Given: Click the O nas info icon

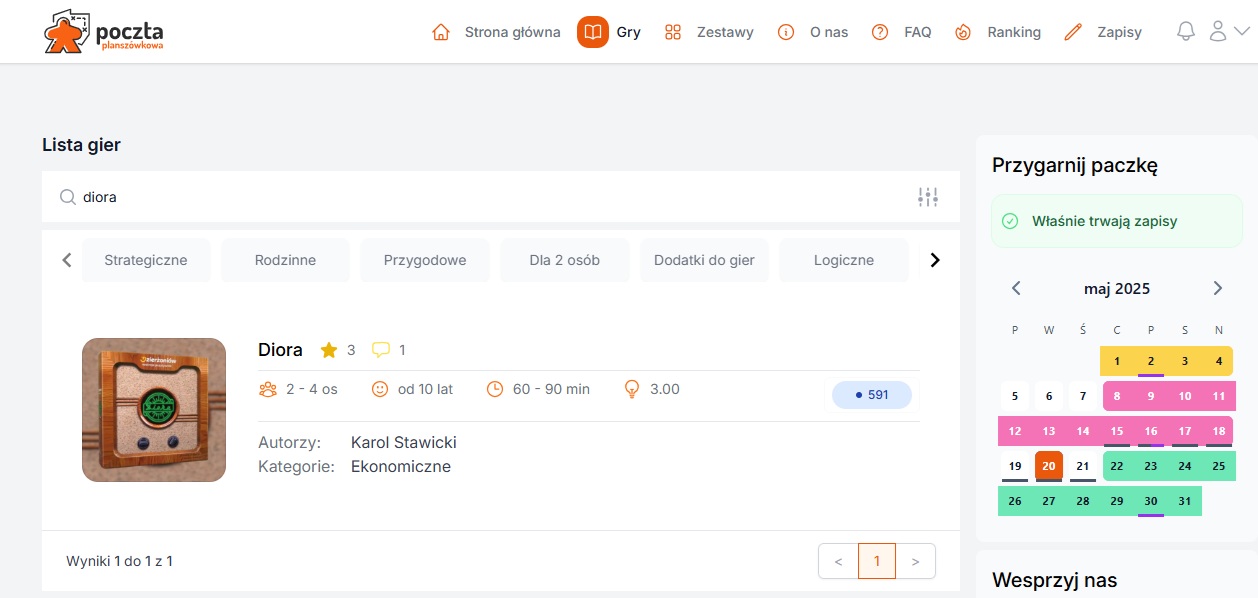Looking at the screenshot, I should 786,32.
